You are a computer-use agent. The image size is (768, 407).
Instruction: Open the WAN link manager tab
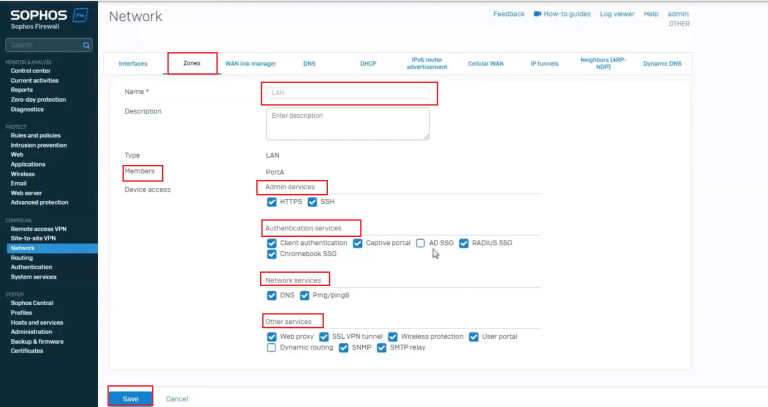pos(250,64)
